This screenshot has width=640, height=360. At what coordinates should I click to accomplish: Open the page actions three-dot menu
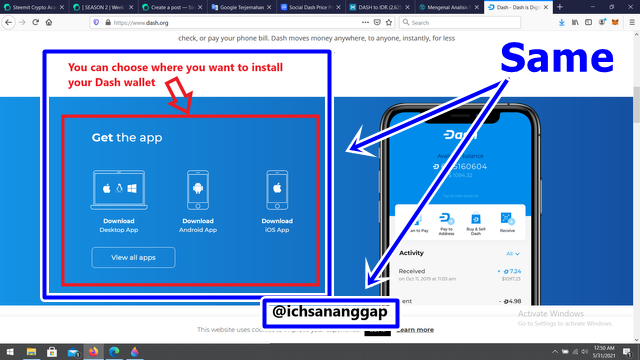[x=365, y=22]
